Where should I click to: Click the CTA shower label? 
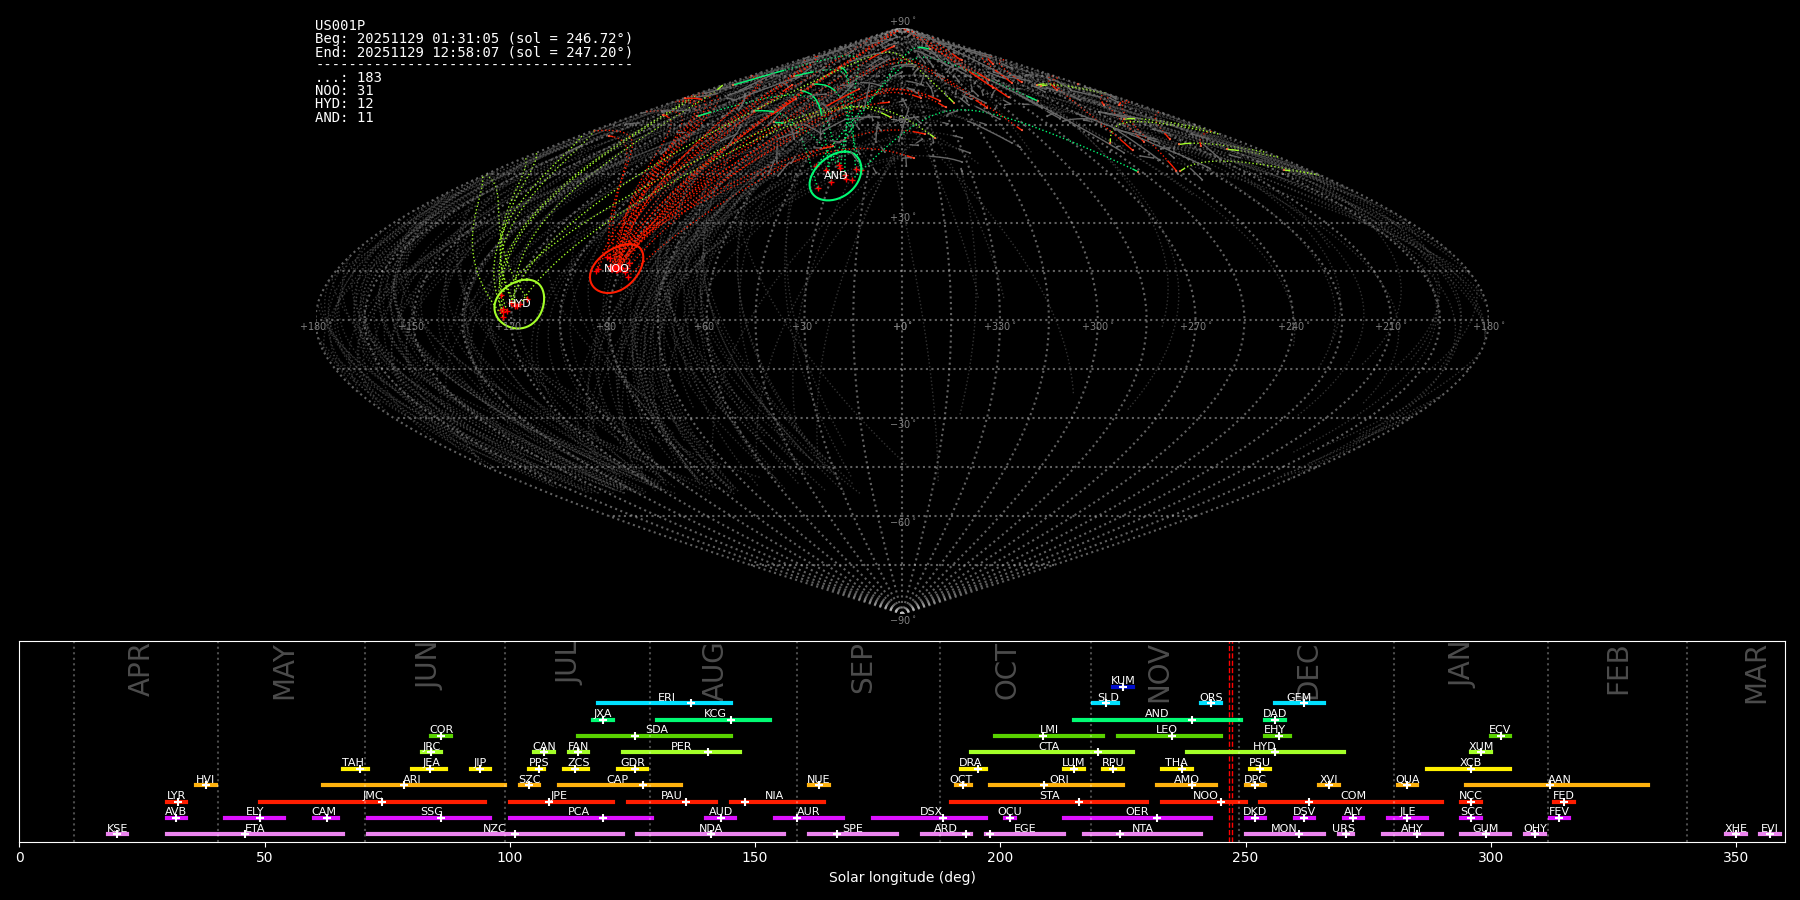click(1049, 747)
